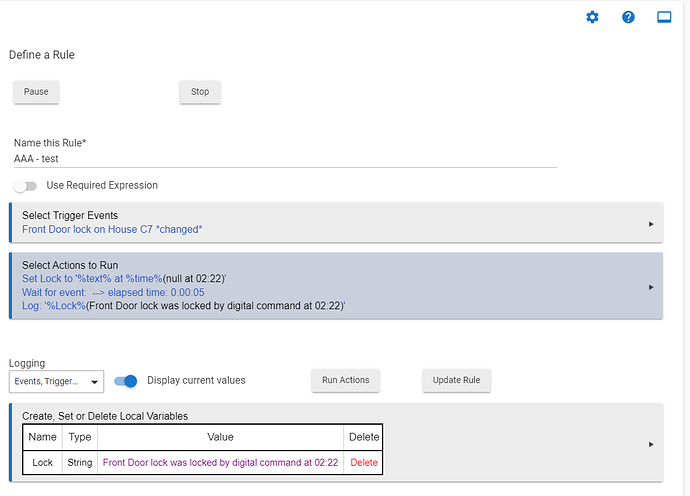Open the Logging dropdown
The height and width of the screenshot is (496, 690).
(x=56, y=381)
